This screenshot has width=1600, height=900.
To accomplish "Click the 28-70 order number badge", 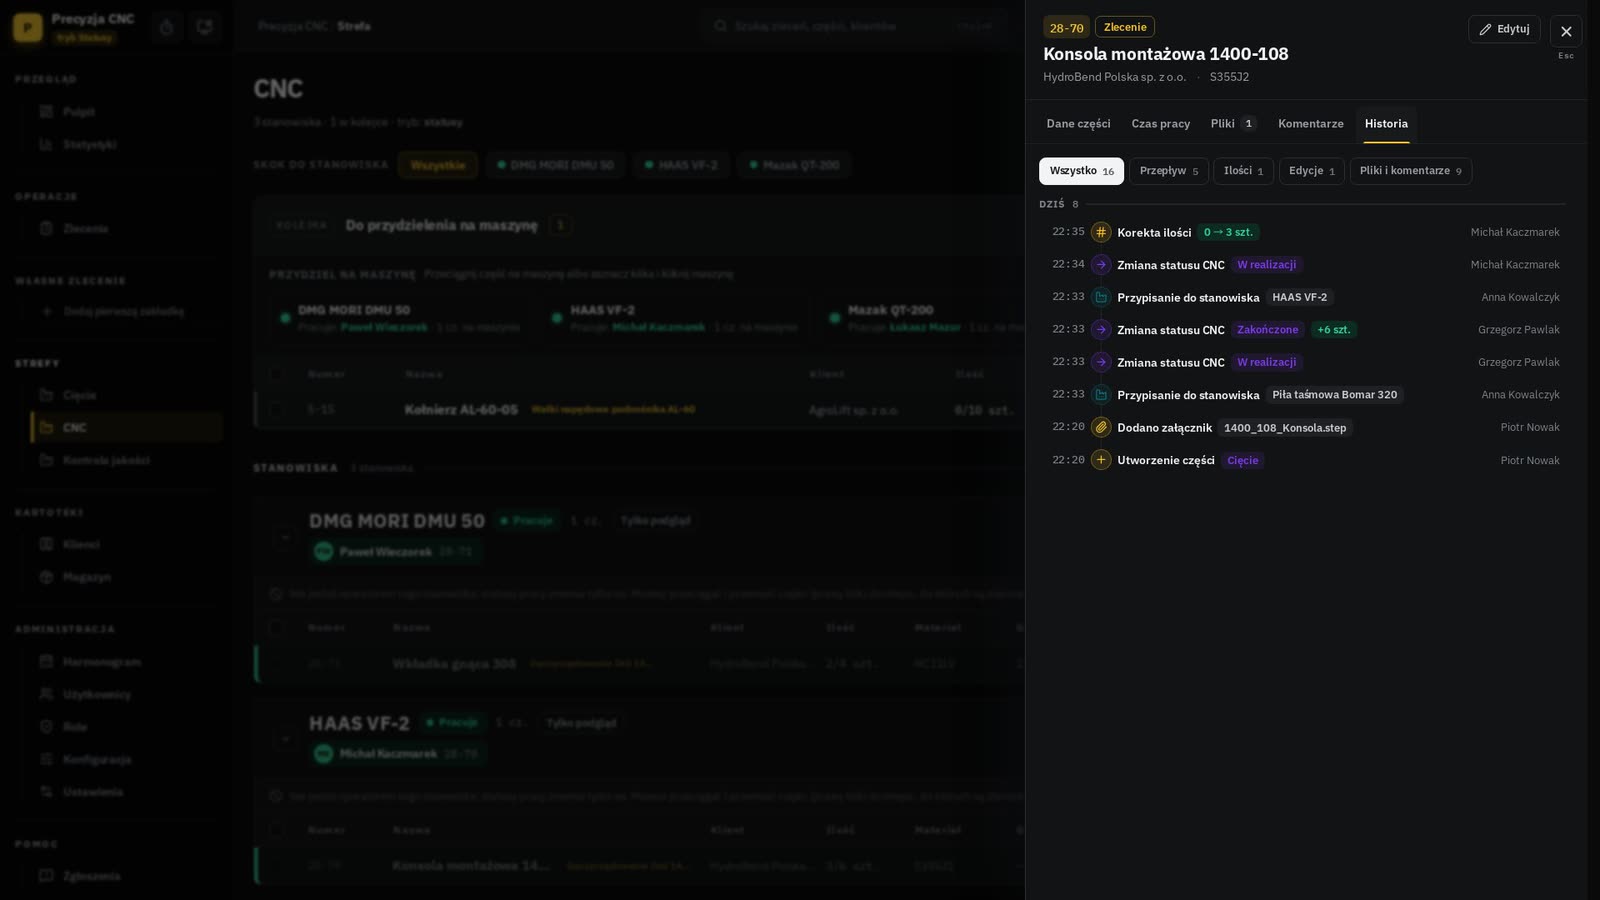I will pos(1066,28).
